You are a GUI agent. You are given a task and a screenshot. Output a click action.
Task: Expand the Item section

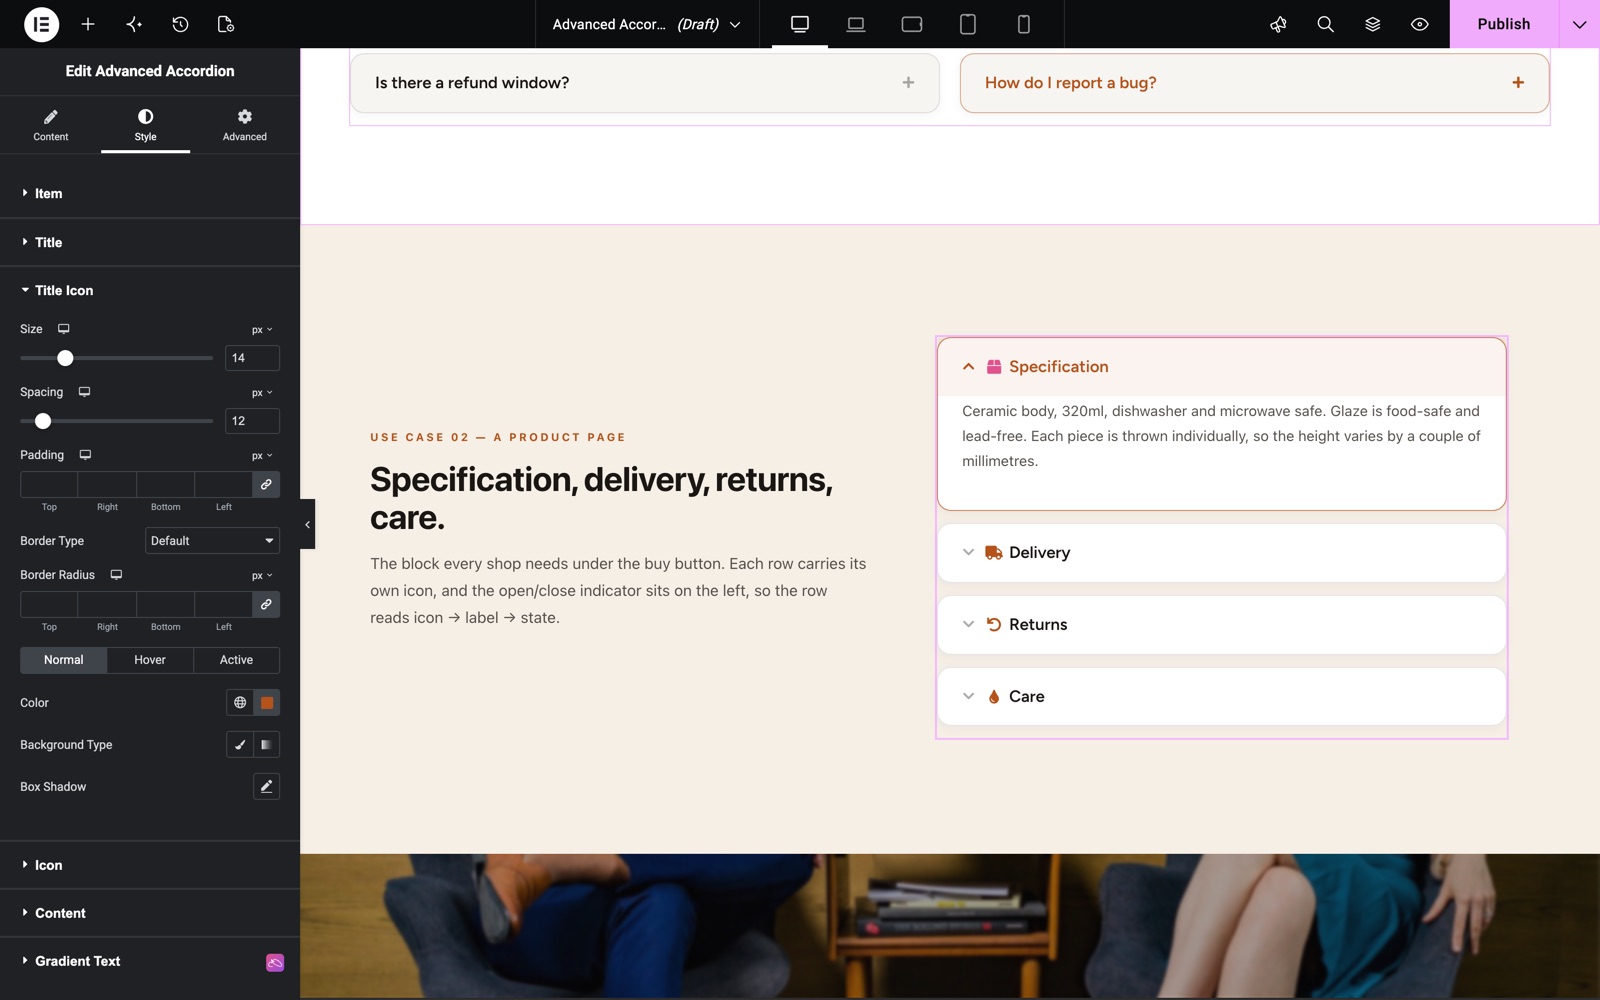click(x=150, y=194)
